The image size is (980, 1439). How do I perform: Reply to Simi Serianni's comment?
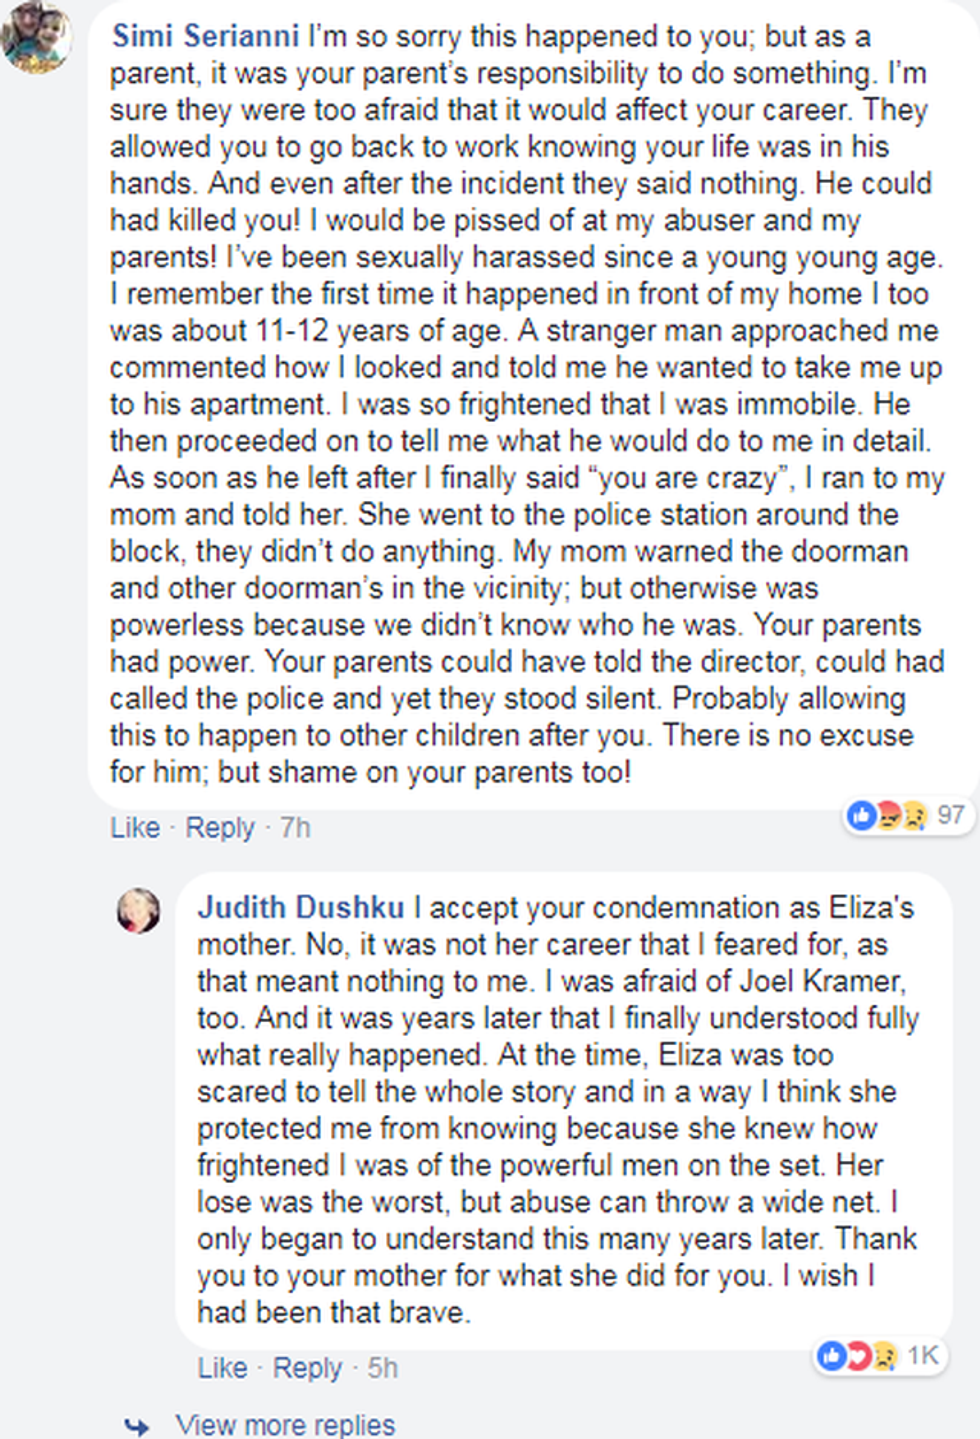(x=220, y=828)
